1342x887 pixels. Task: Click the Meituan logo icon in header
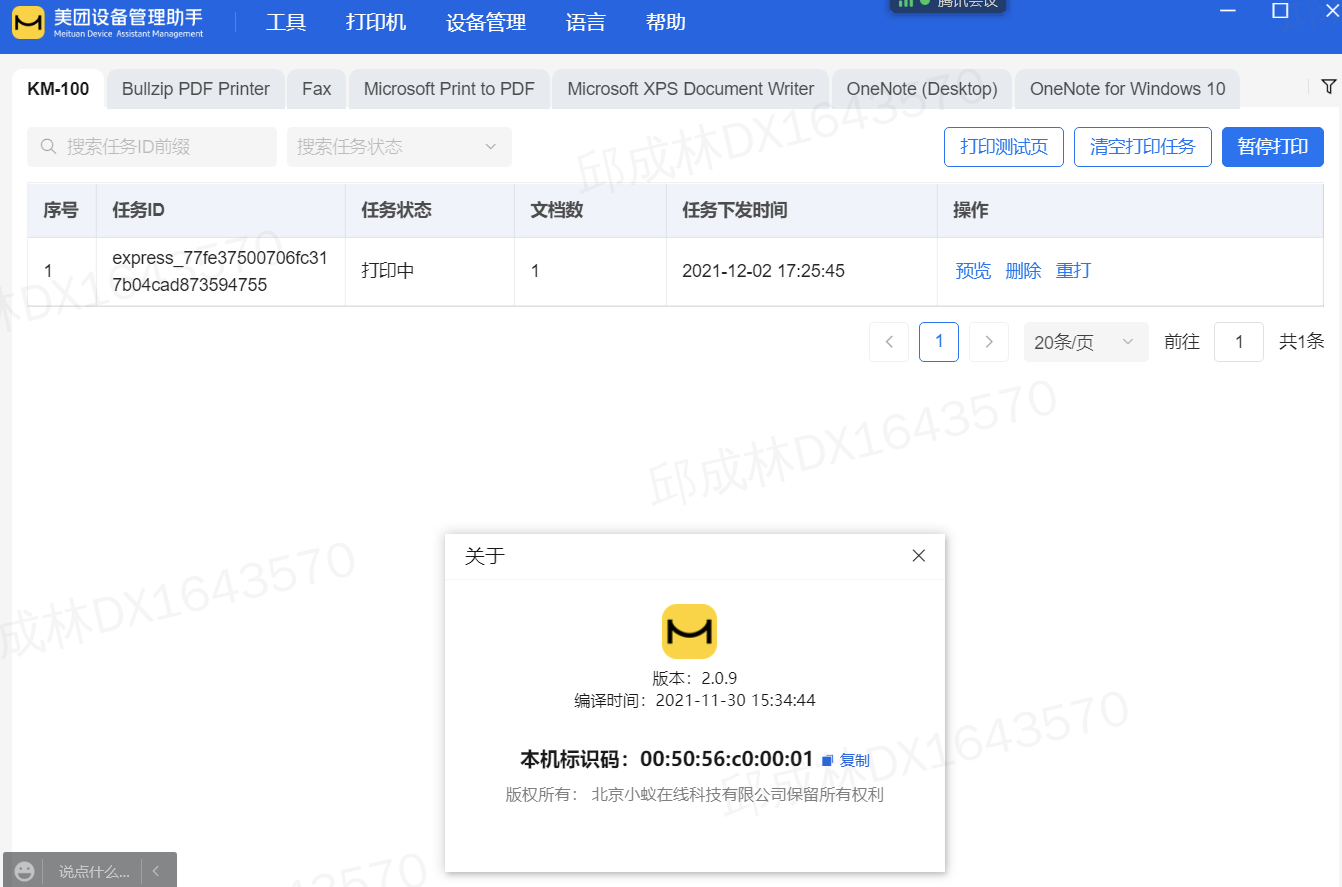(x=28, y=22)
